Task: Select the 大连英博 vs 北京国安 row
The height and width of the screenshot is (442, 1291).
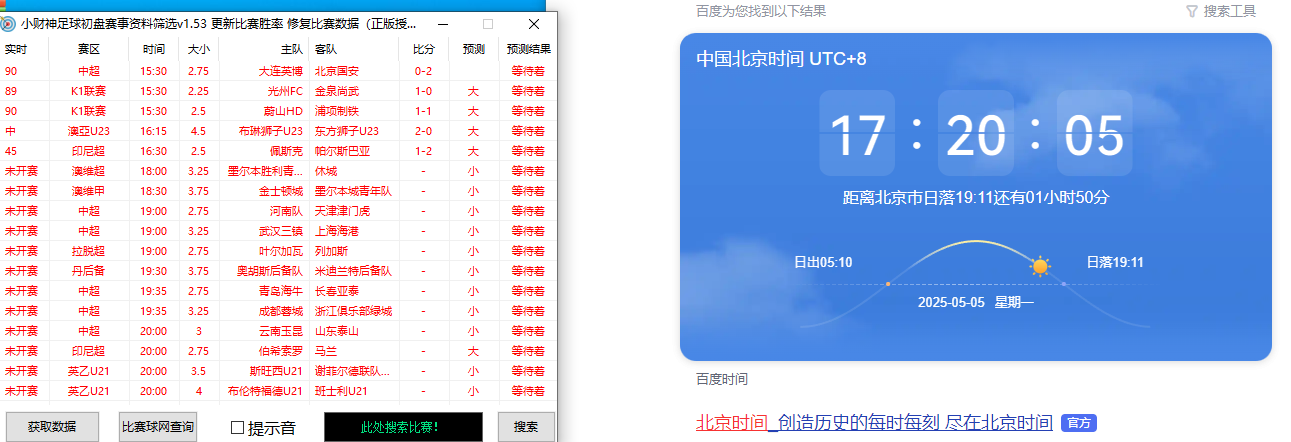Action: pos(280,71)
